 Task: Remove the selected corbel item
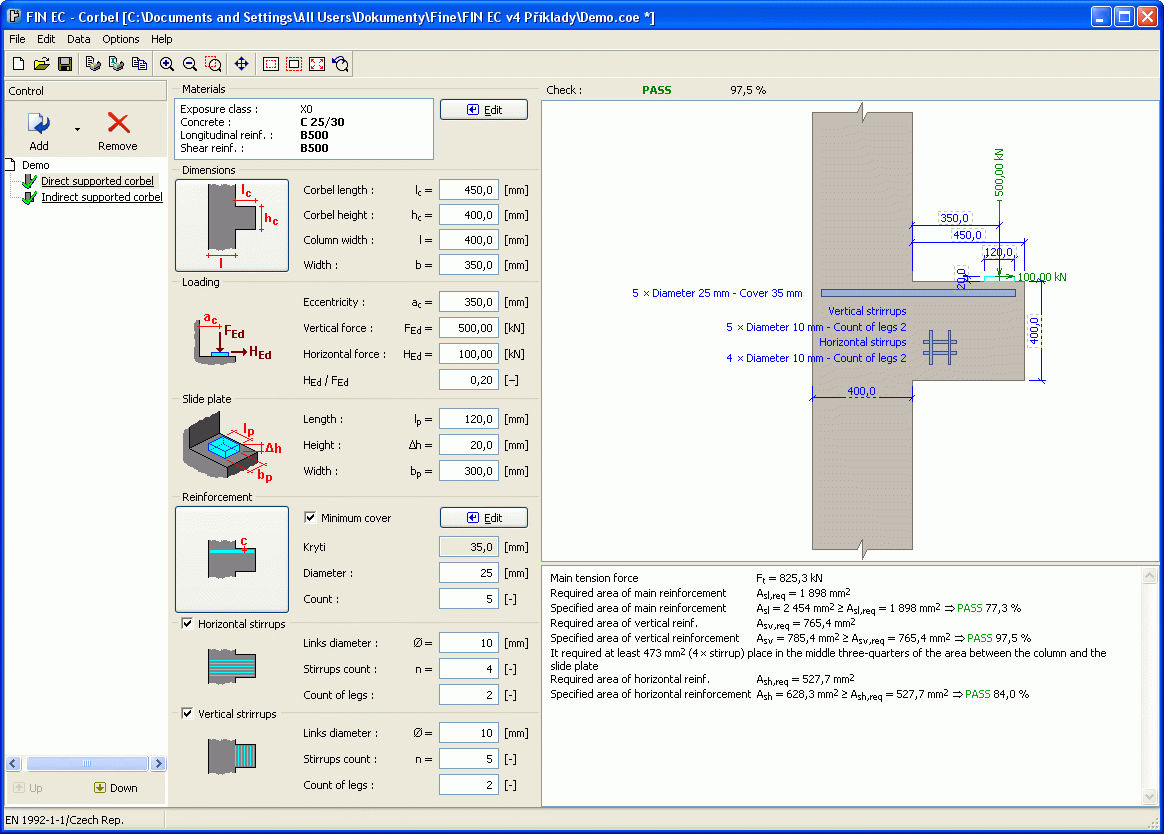[116, 128]
